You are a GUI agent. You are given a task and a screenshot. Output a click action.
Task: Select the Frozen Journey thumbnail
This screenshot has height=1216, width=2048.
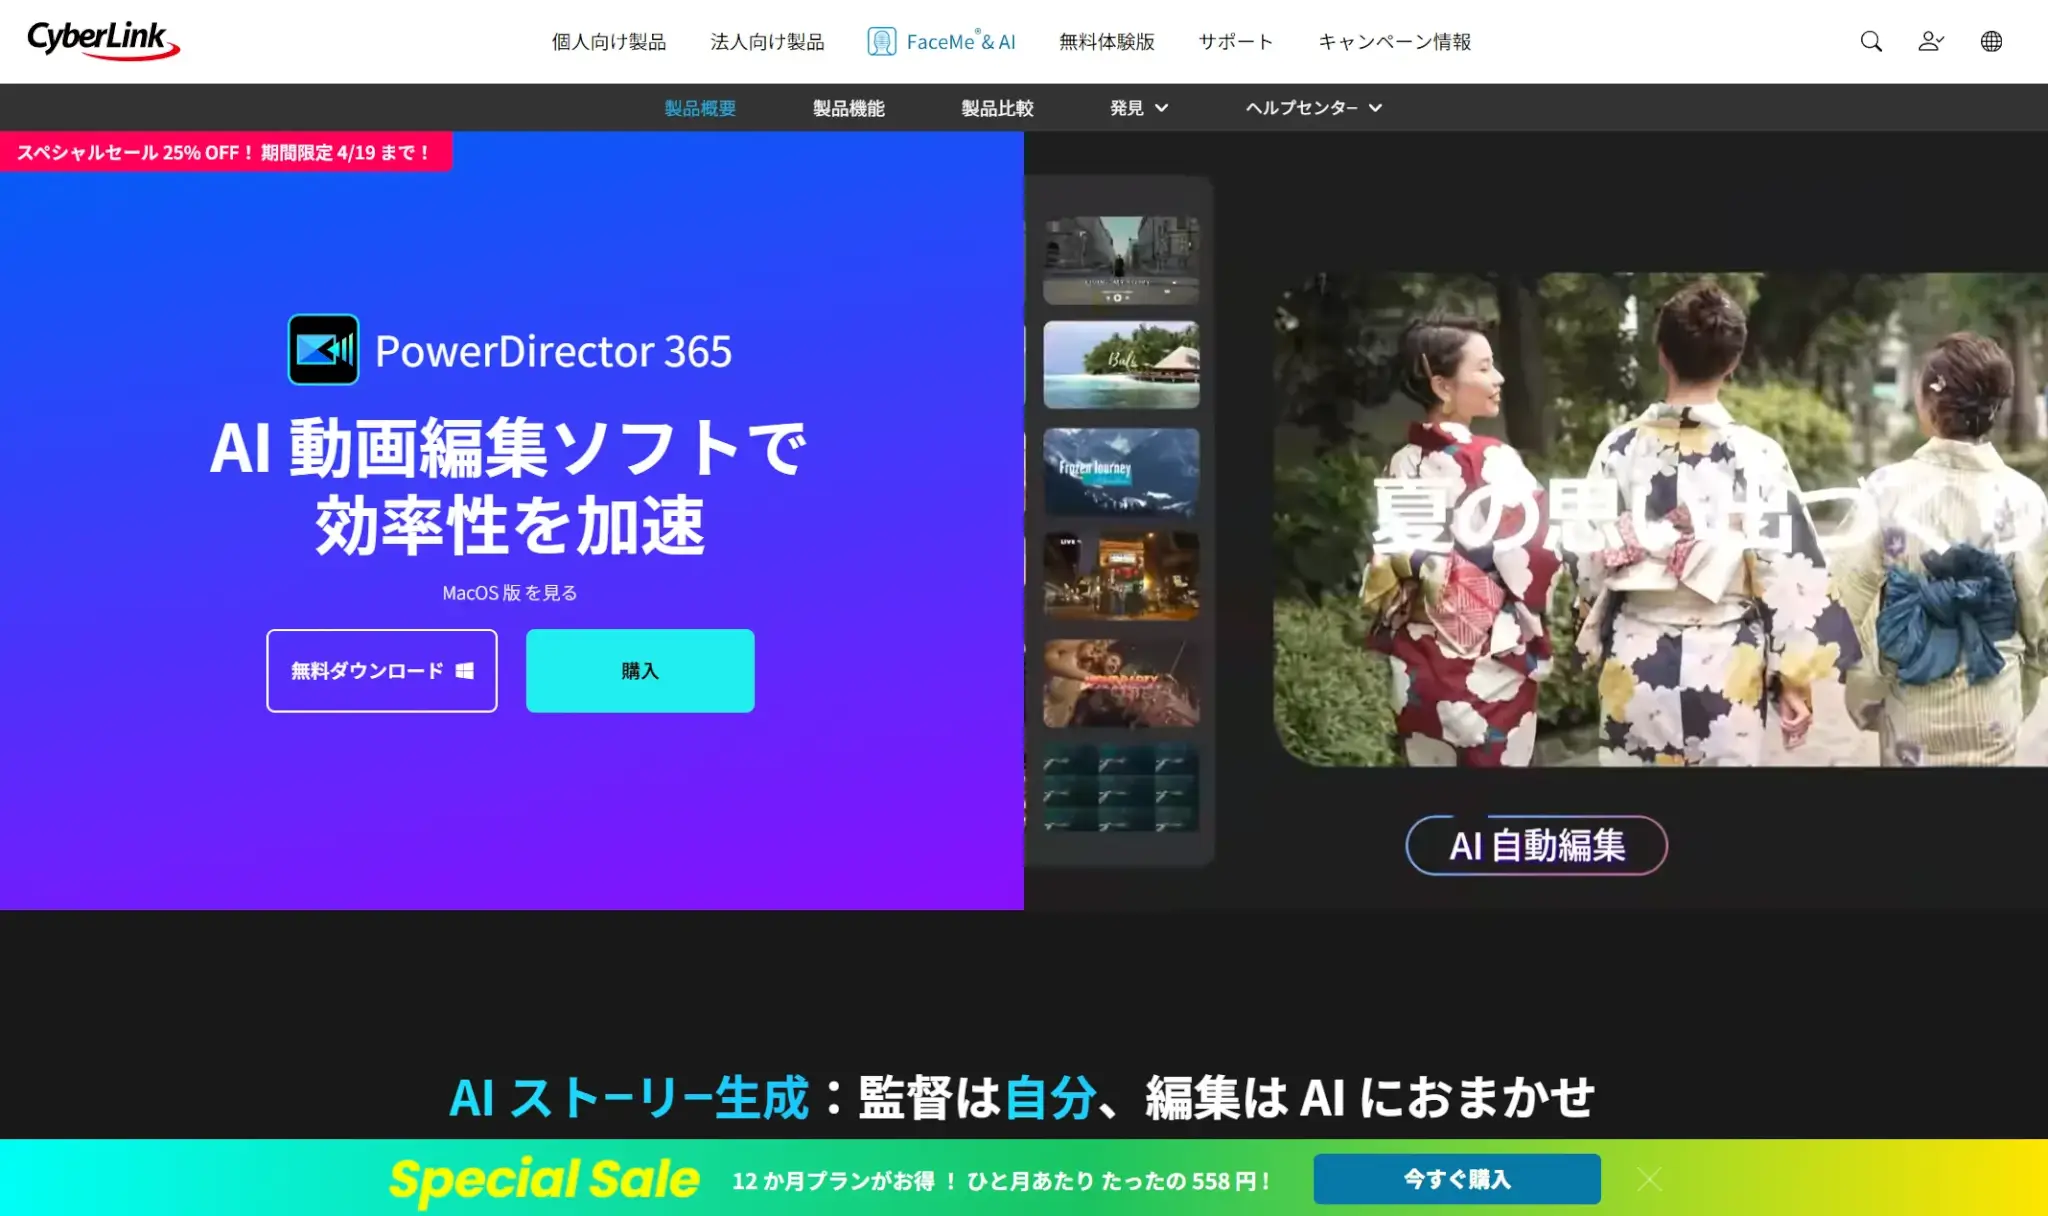pyautogui.click(x=1121, y=472)
